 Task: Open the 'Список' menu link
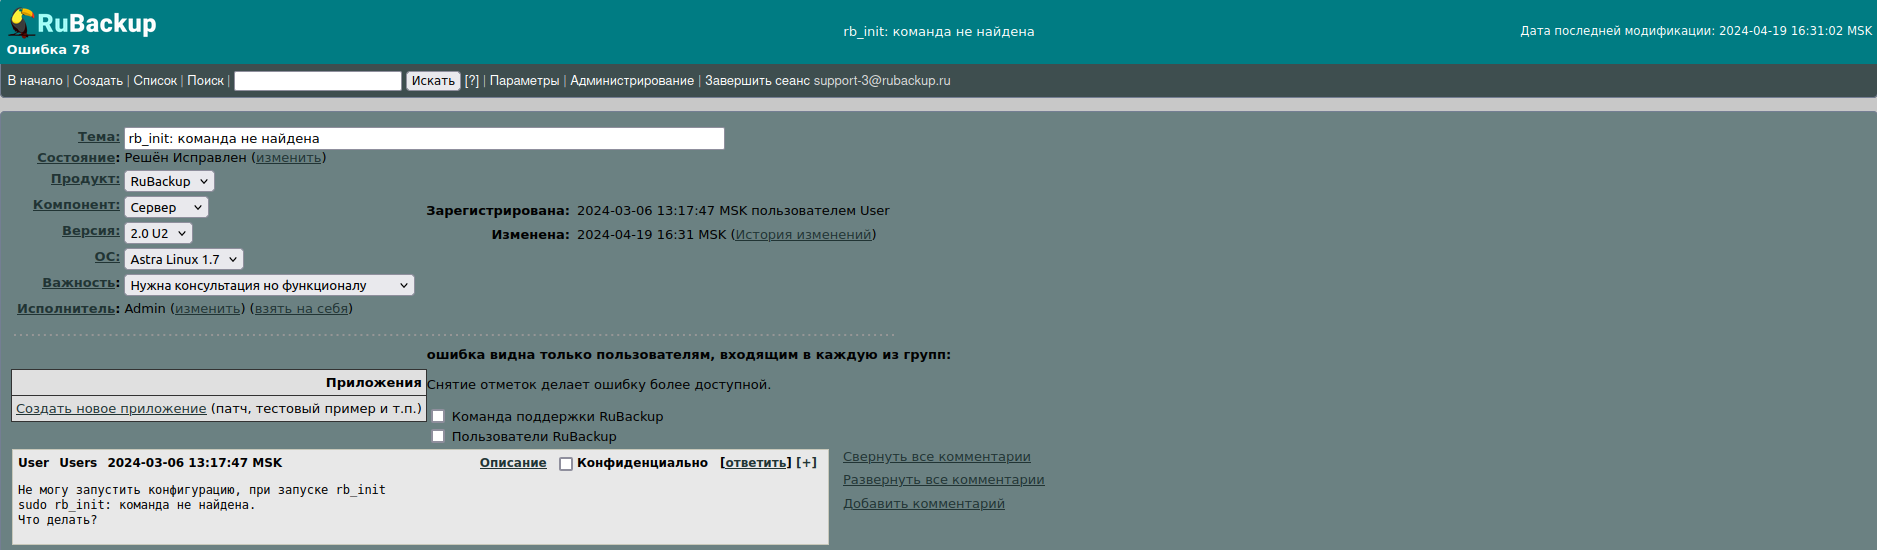click(155, 81)
